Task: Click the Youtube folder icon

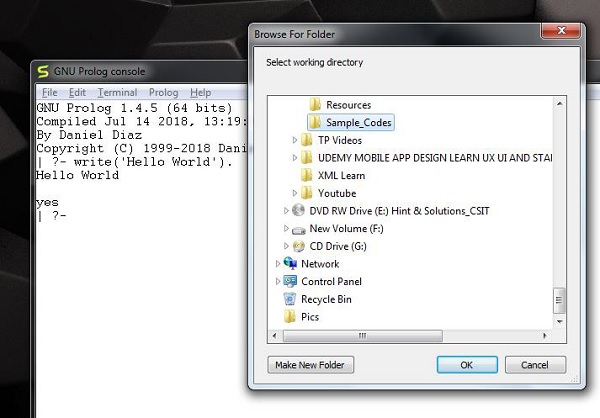Action: coord(307,193)
